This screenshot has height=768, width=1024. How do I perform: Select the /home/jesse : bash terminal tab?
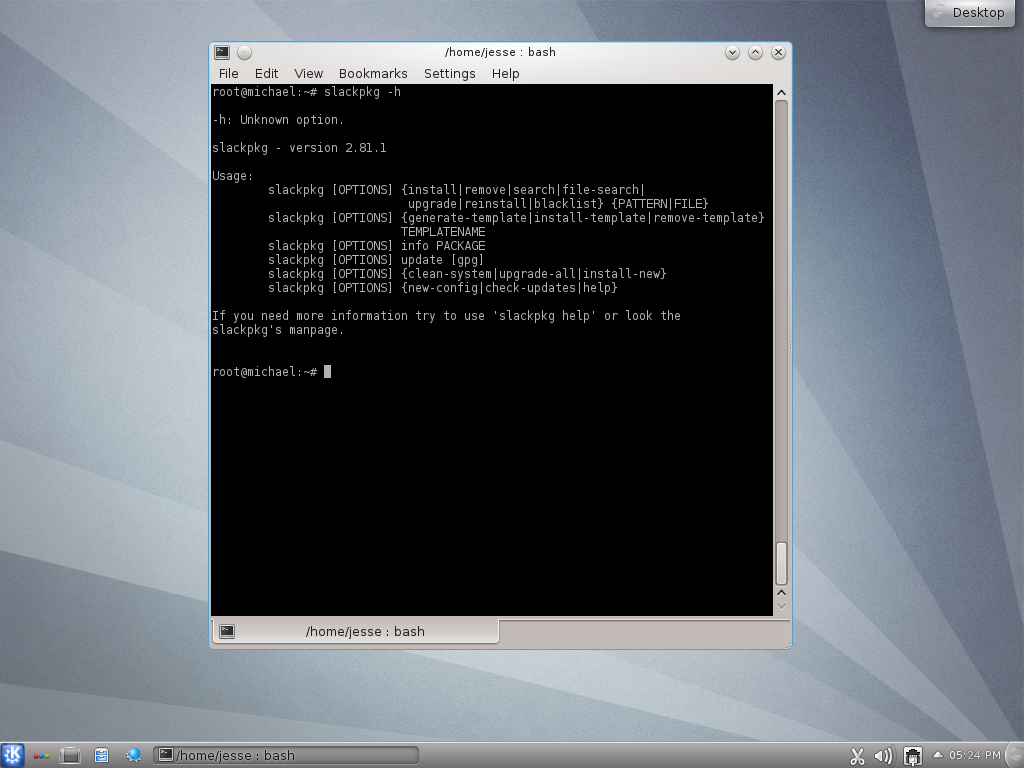click(356, 632)
